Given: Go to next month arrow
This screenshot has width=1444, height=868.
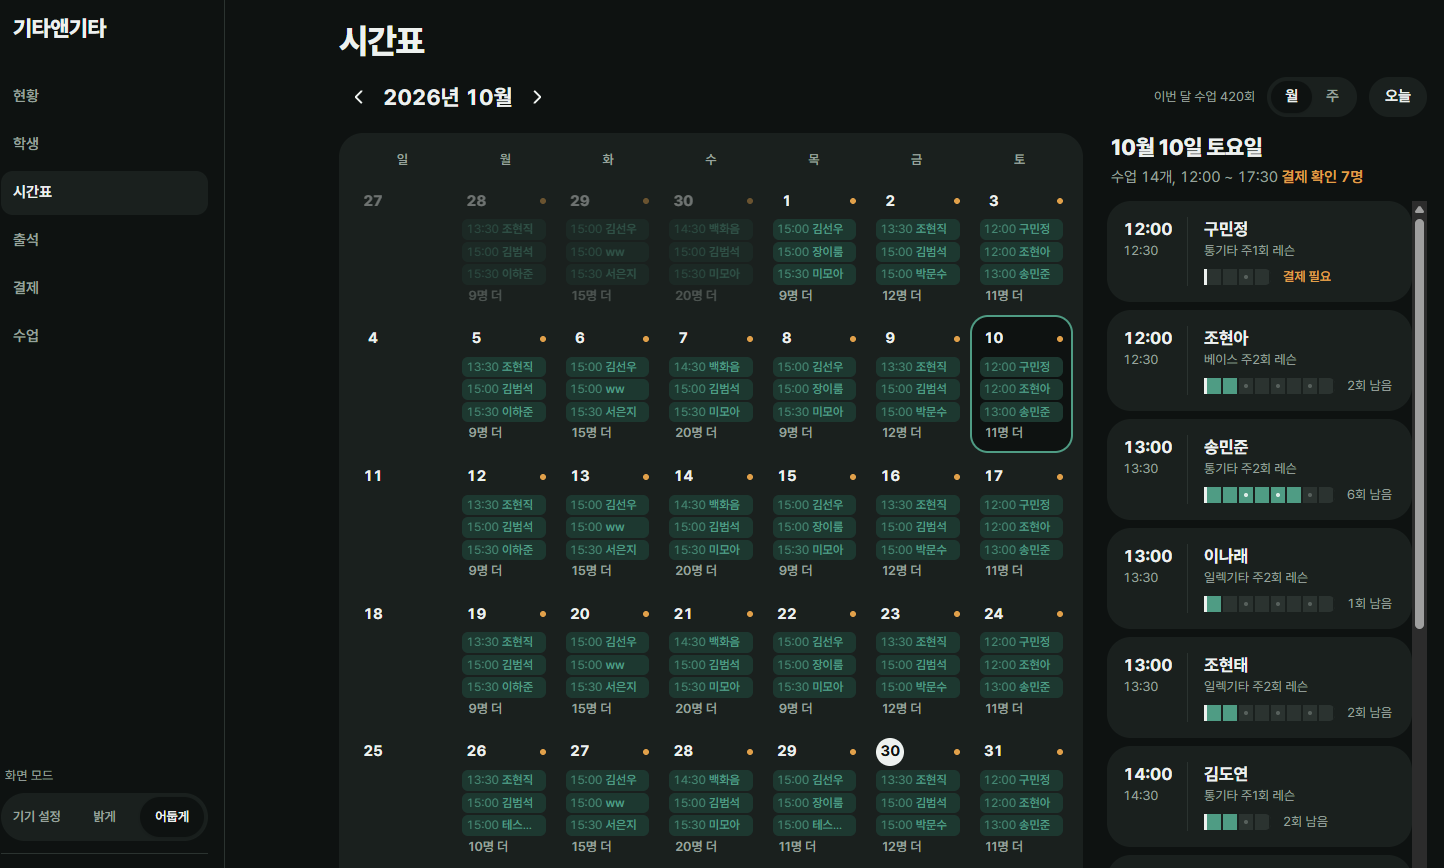Looking at the screenshot, I should [537, 97].
